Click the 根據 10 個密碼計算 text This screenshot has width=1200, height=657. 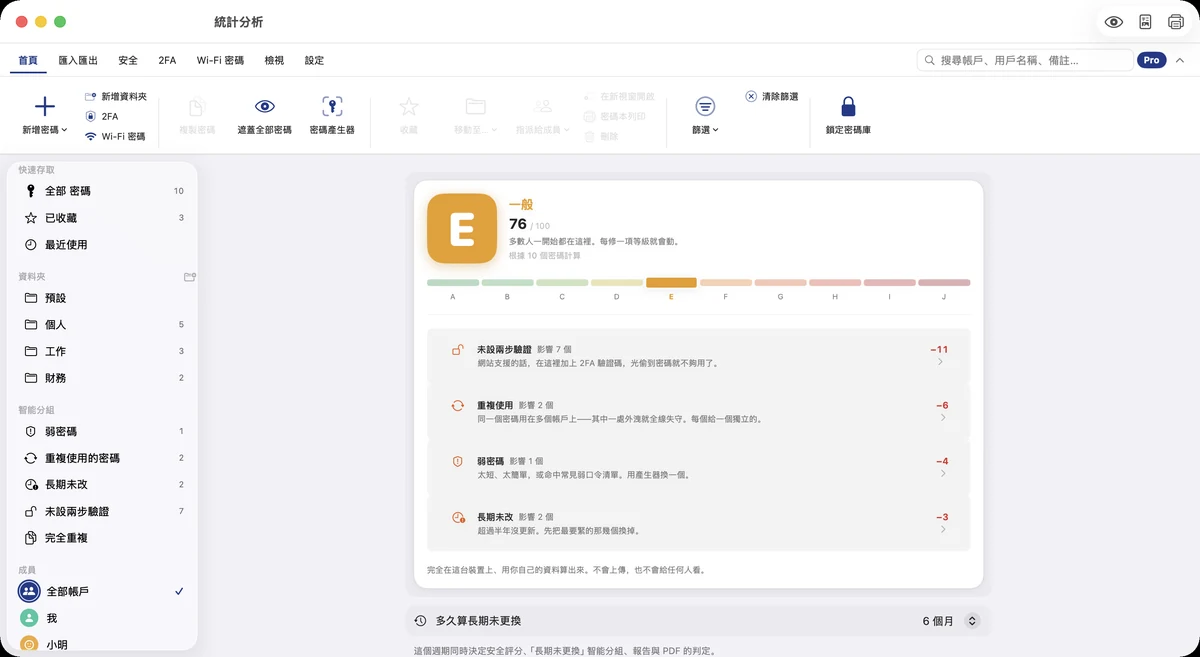545,256
